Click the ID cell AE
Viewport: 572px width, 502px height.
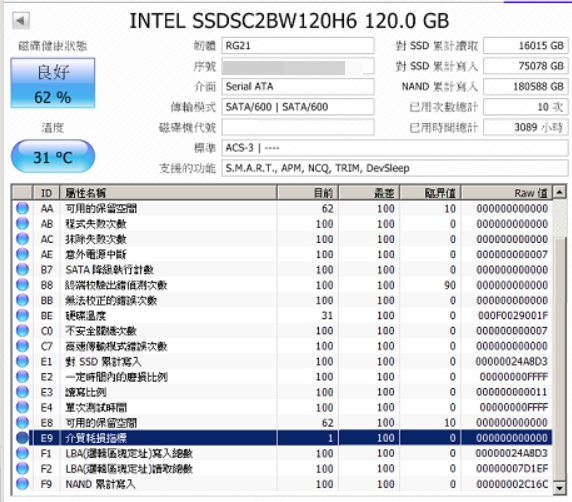47,254
